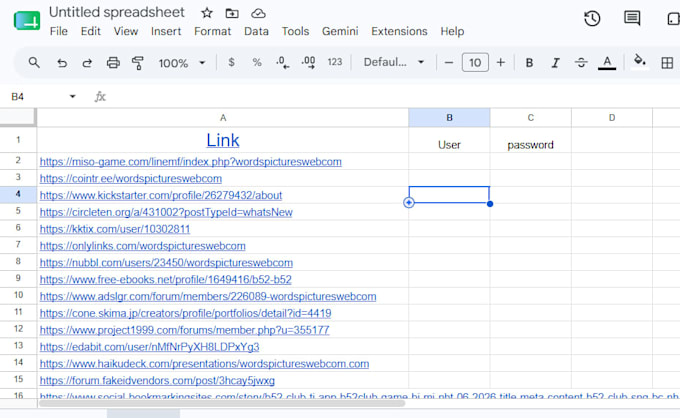
Task: Undo the last action
Action: [62, 63]
